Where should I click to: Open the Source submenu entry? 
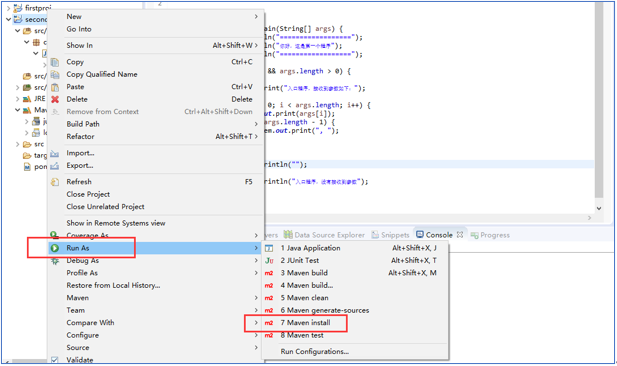(x=155, y=348)
